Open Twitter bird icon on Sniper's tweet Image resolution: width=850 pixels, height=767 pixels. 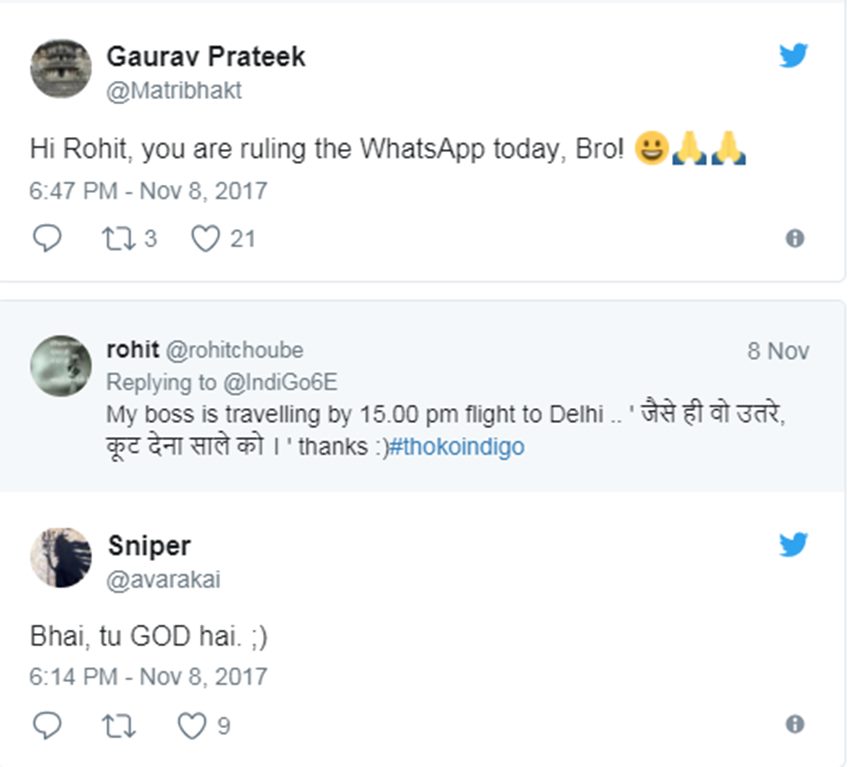pyautogui.click(x=793, y=543)
